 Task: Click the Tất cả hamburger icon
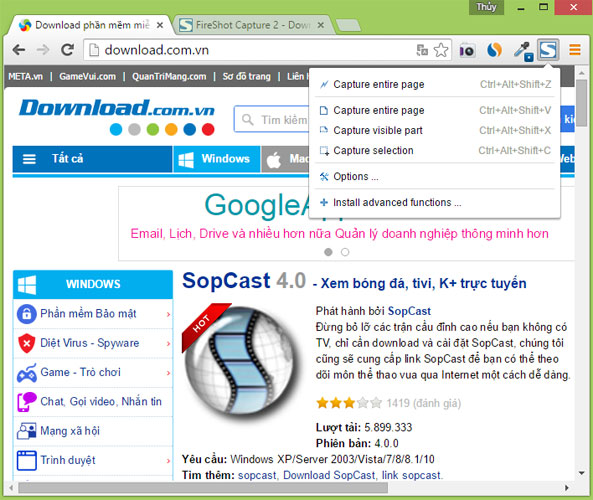pos(29,159)
